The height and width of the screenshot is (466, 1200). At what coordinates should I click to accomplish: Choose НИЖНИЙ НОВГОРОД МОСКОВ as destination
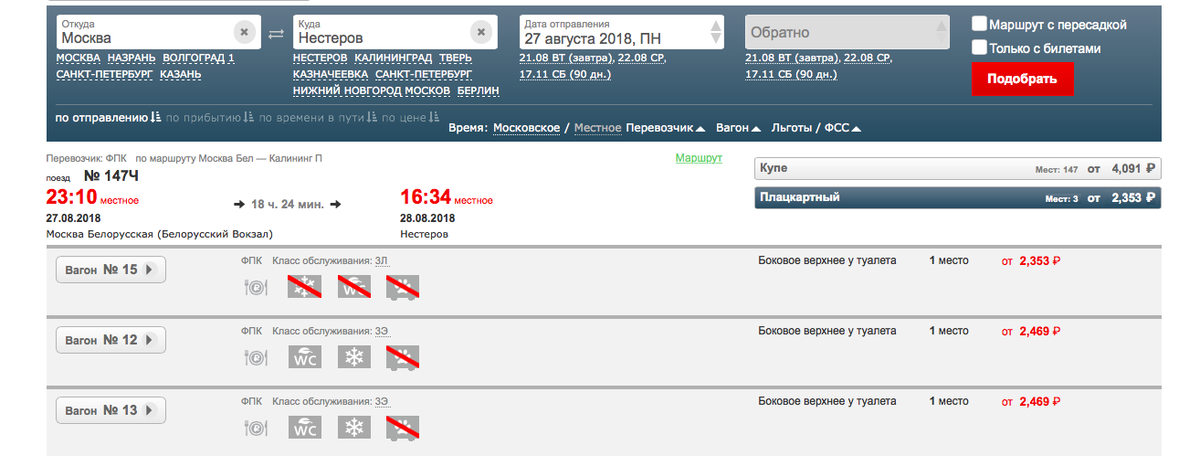(x=371, y=90)
